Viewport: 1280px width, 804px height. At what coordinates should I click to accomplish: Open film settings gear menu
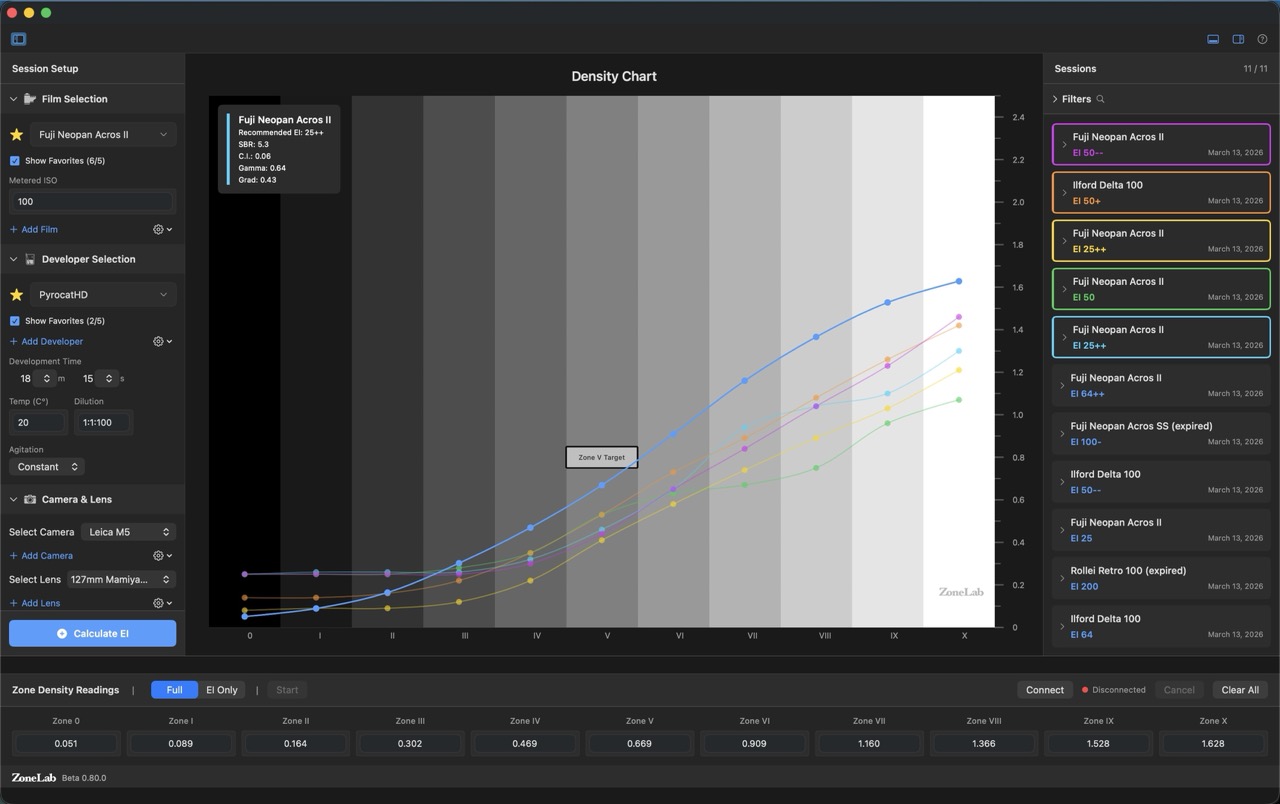(162, 229)
